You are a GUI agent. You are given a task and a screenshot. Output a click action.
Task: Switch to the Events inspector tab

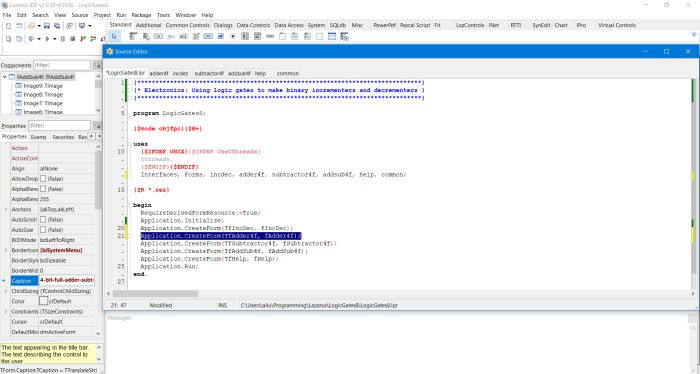(38, 137)
